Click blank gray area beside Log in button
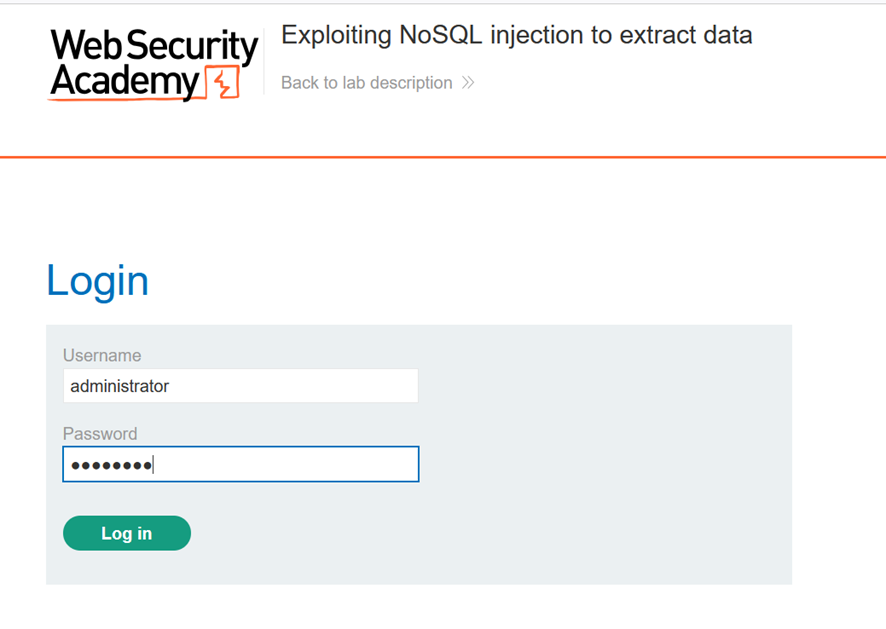Screen dimensions: 886x629 pyautogui.click(x=452, y=533)
